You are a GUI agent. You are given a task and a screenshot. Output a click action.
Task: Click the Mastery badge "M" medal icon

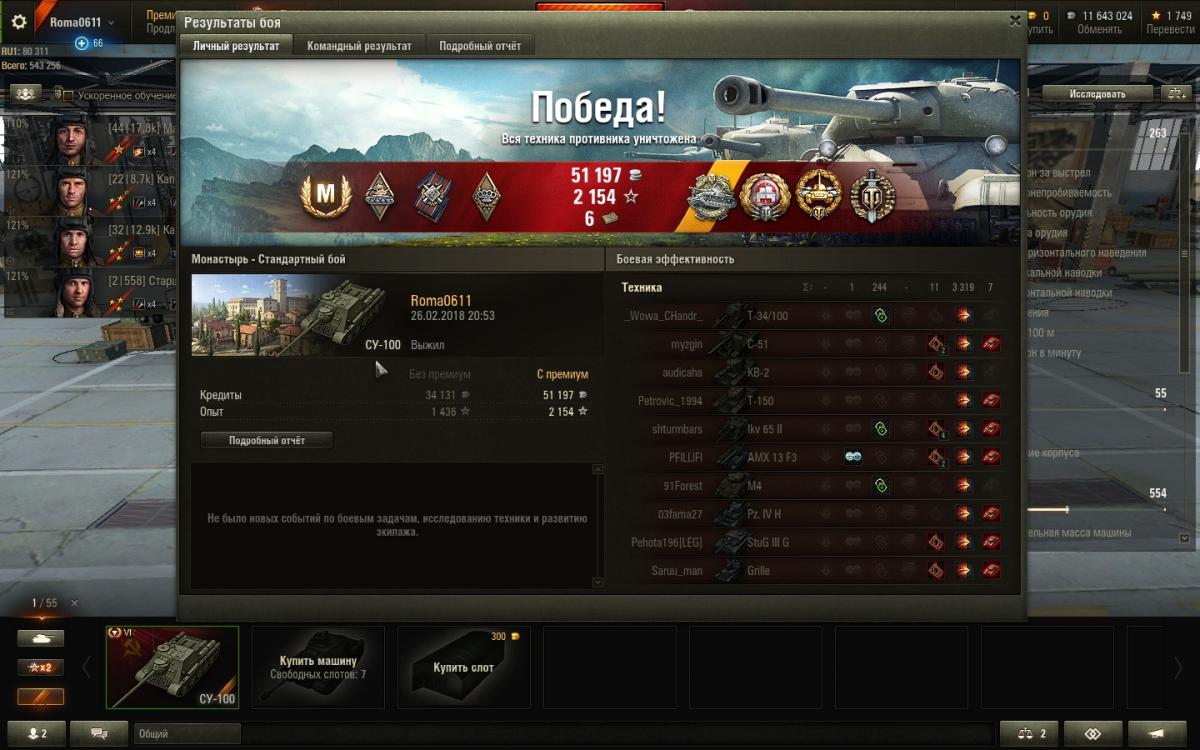tap(326, 196)
